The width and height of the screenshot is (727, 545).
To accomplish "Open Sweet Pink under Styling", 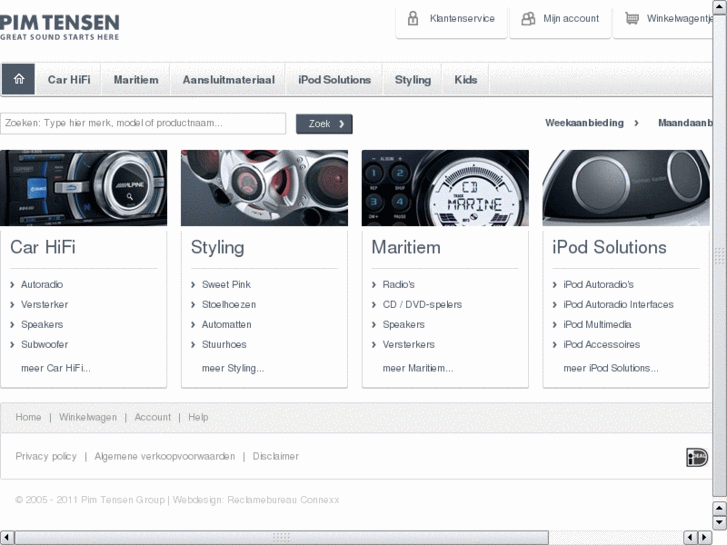I will click(x=226, y=284).
